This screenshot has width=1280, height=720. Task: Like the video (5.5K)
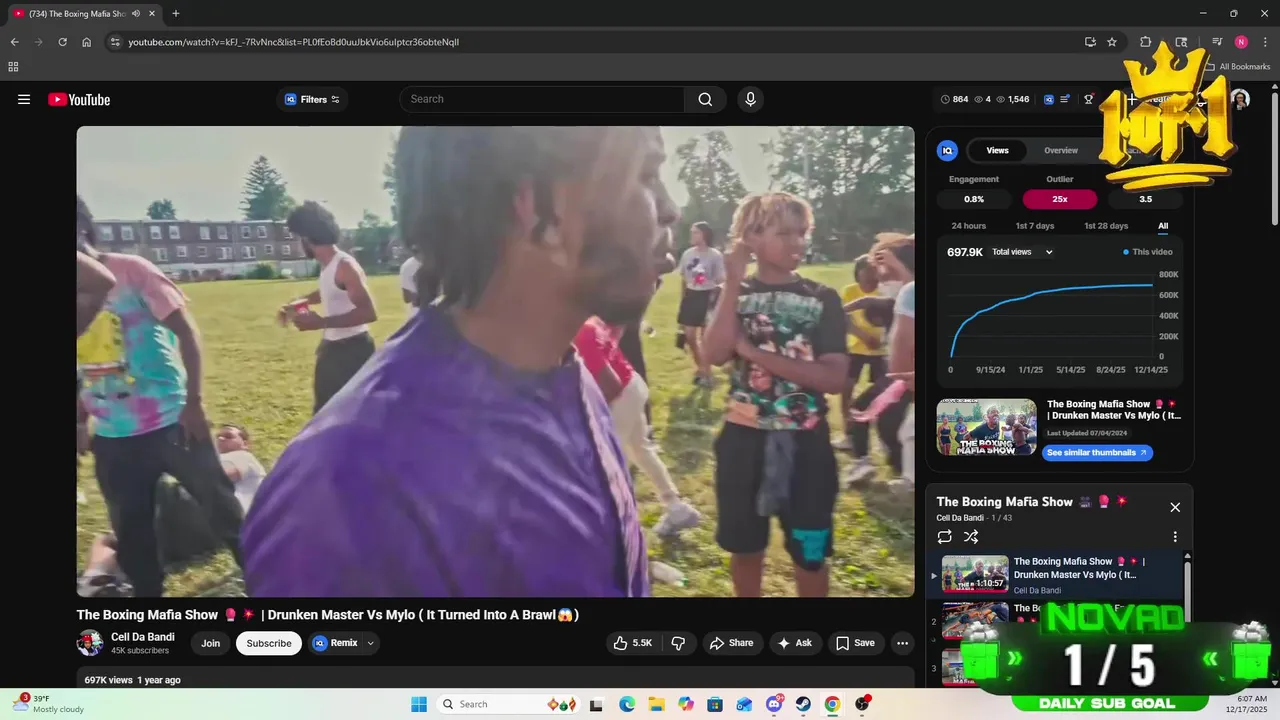pos(633,643)
